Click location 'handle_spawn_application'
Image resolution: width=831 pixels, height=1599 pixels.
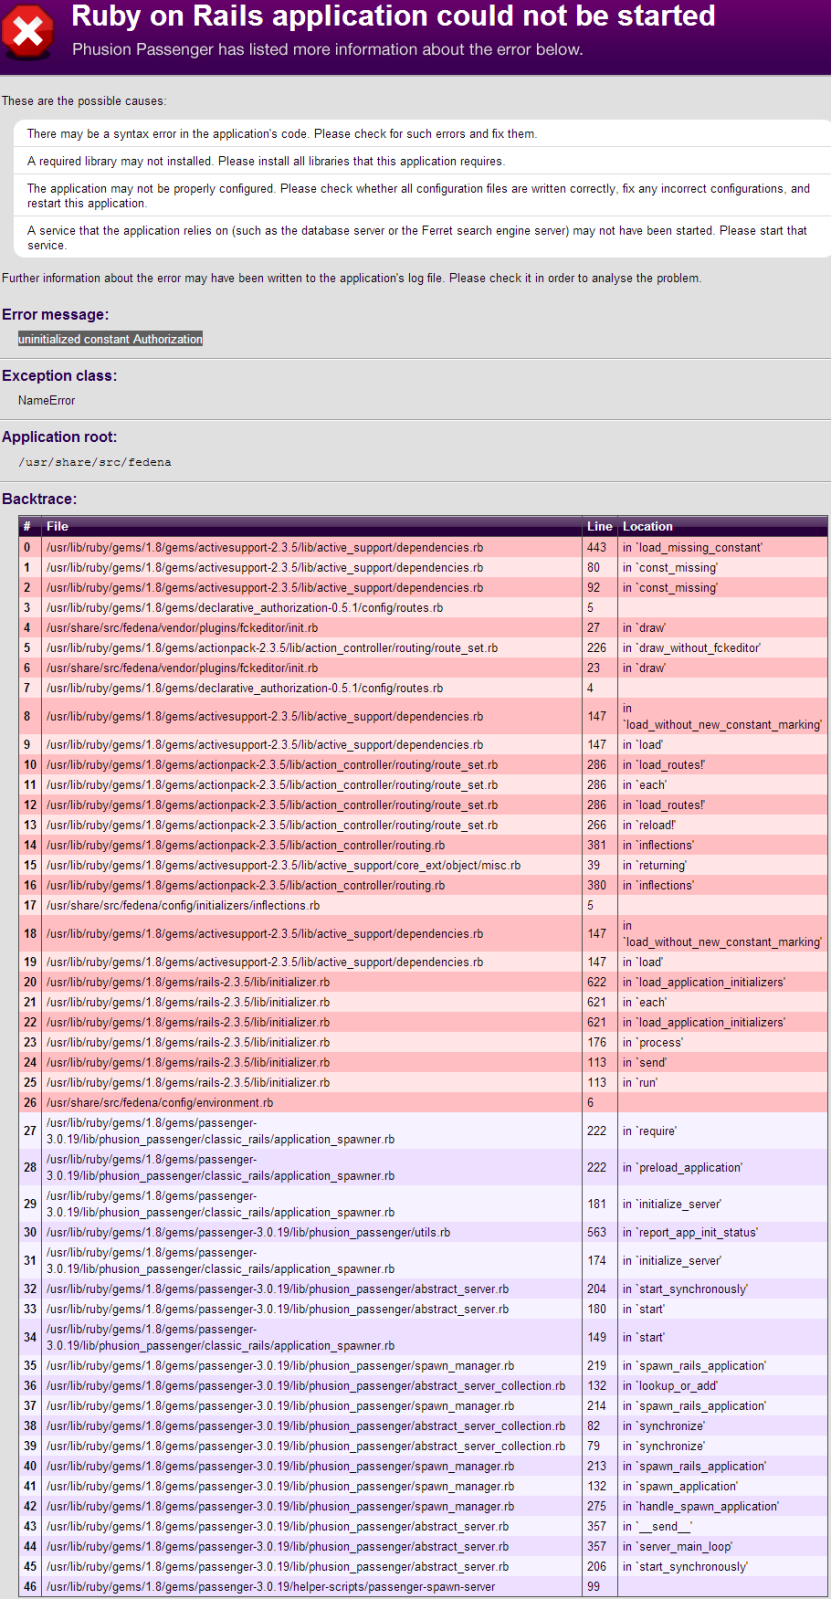[x=700, y=1506]
